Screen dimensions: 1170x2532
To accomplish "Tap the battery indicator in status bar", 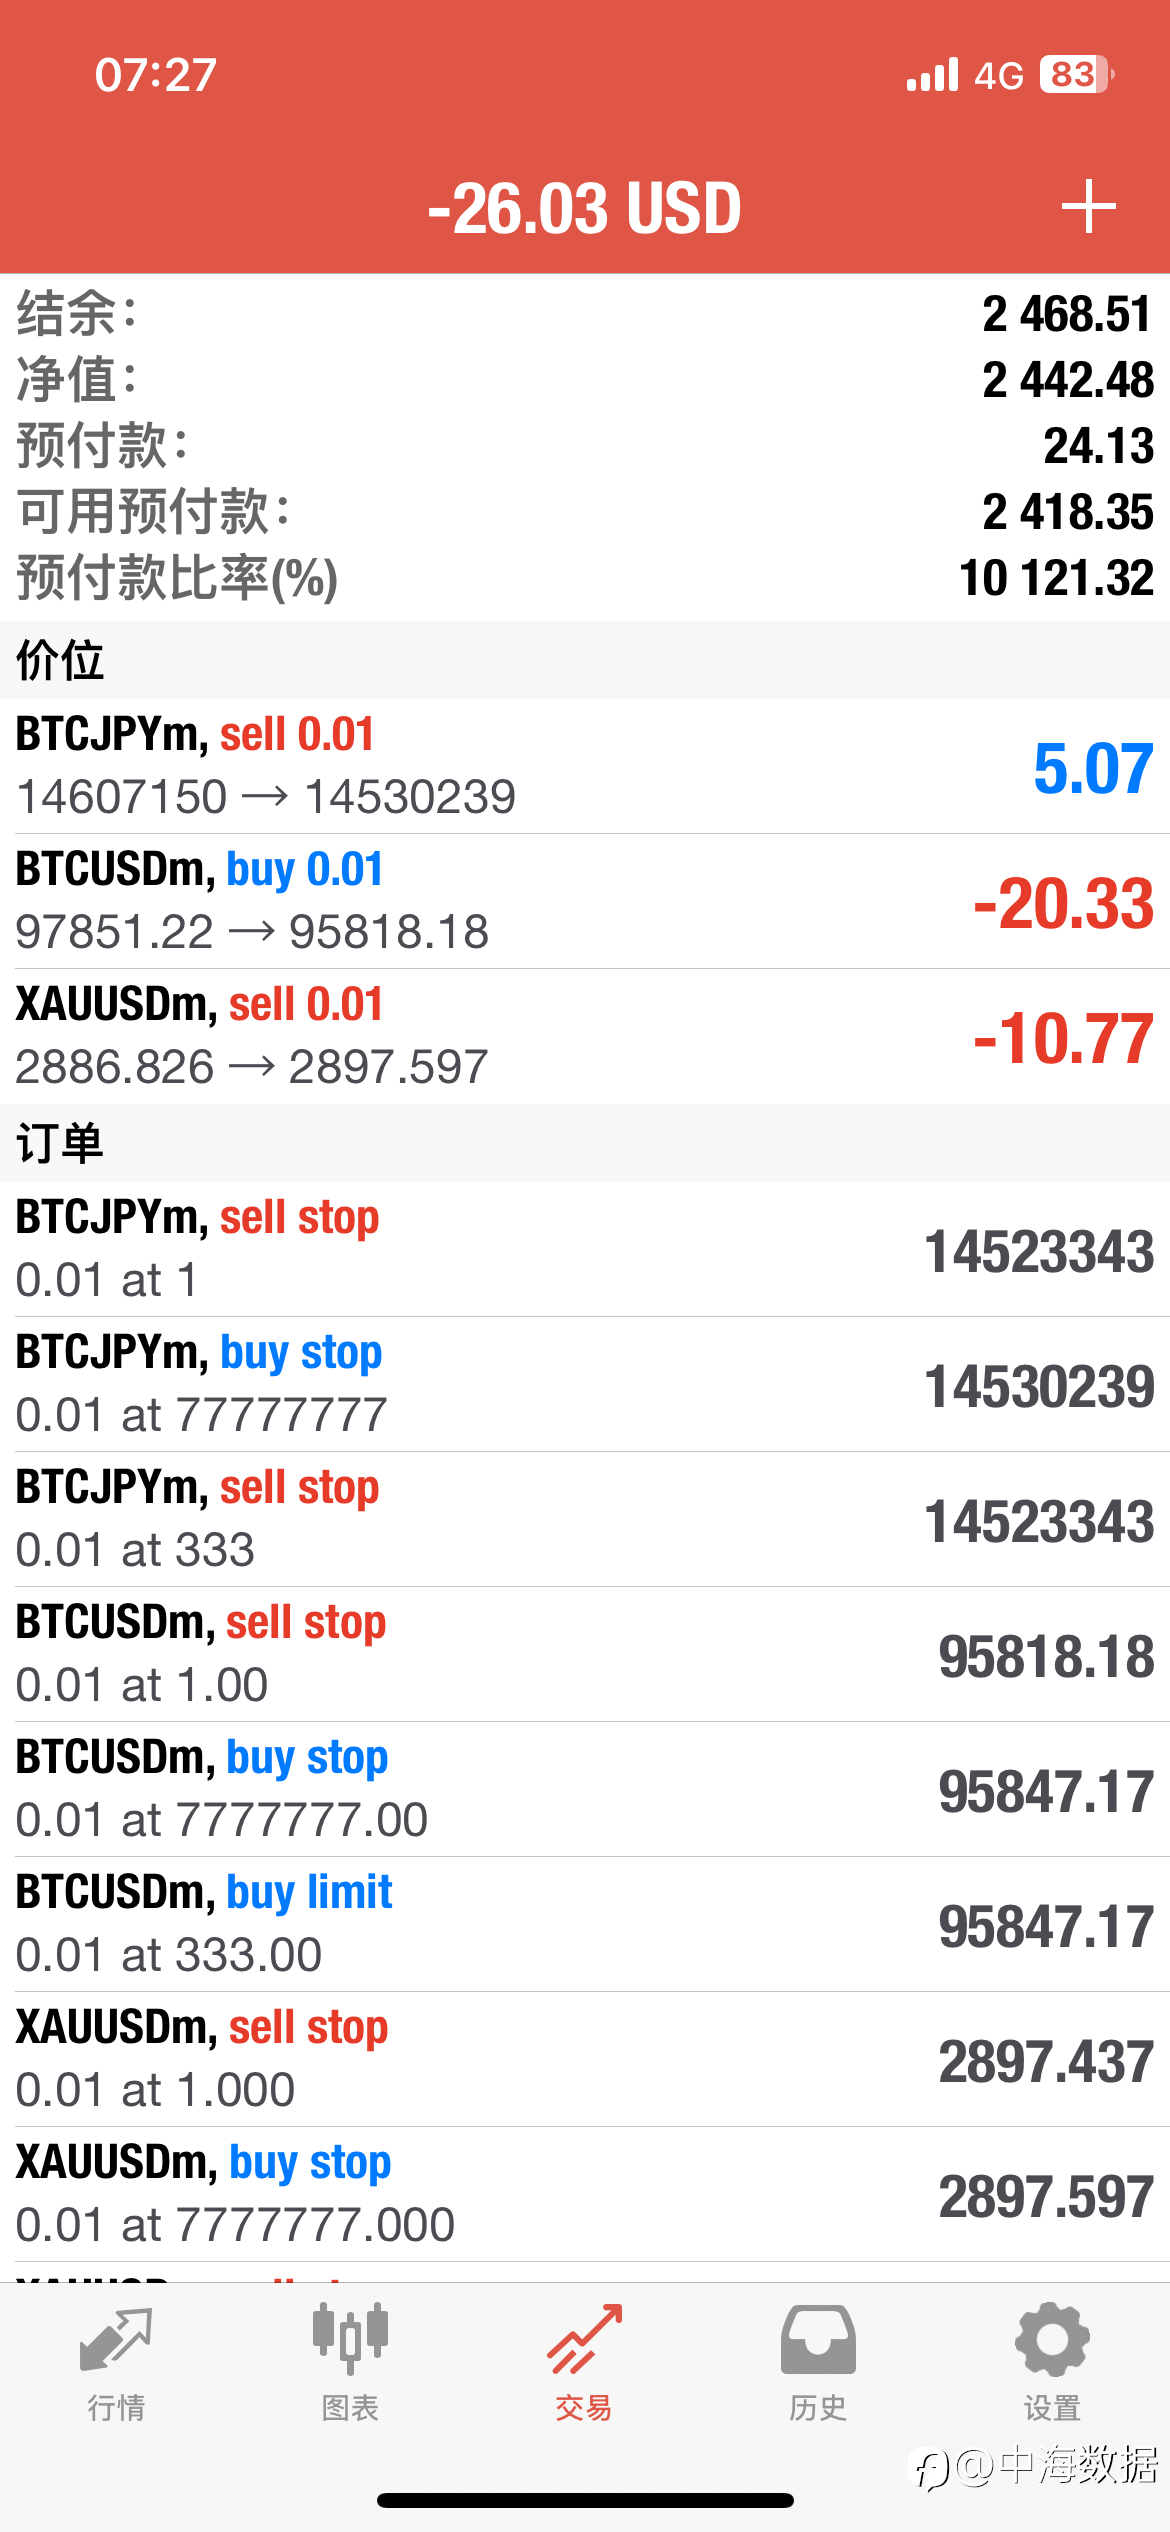I will coord(1077,74).
